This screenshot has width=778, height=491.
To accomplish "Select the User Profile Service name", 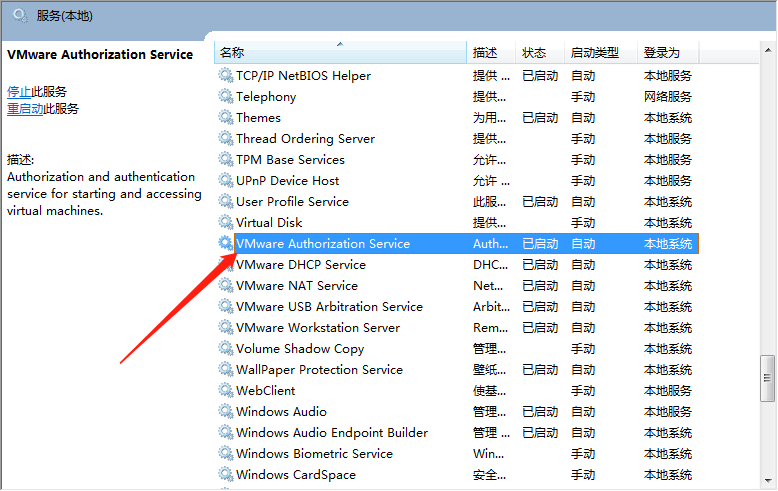I will (x=292, y=201).
